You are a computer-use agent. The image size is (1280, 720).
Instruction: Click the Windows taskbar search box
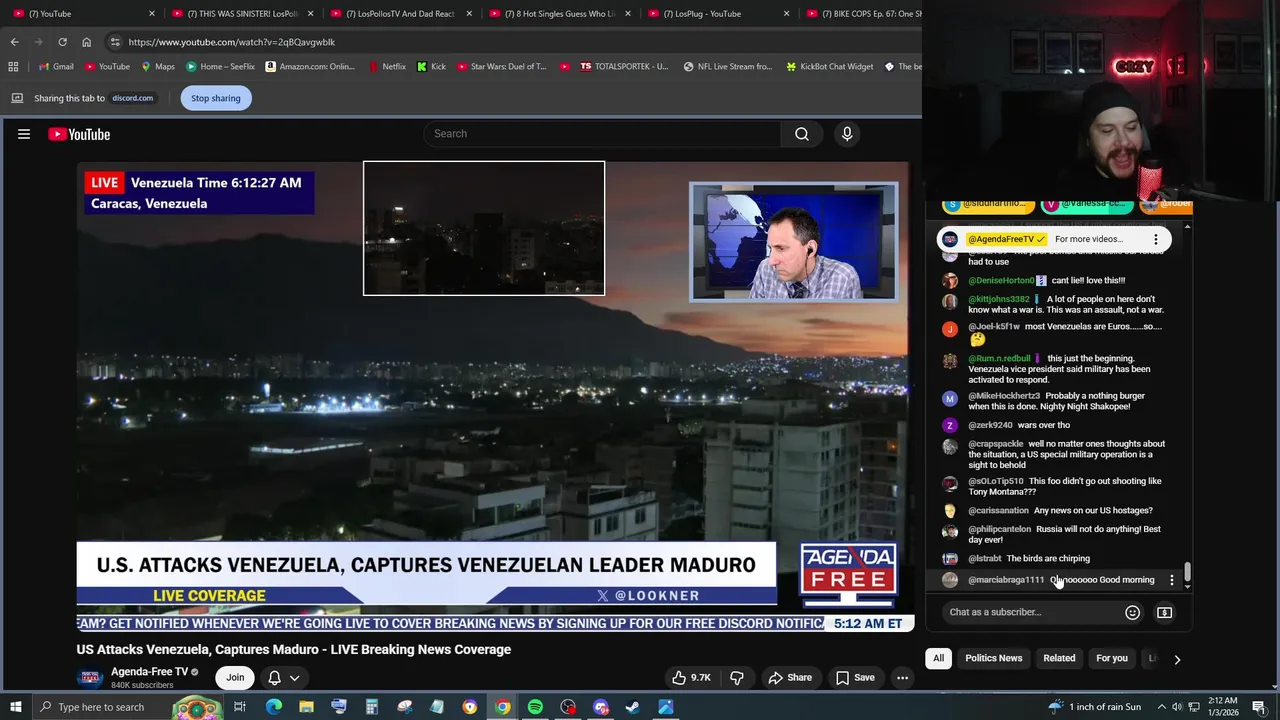pos(112,707)
